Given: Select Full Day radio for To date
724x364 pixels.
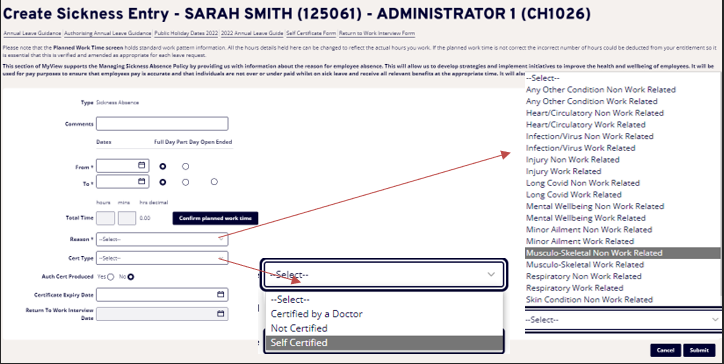Looking at the screenshot, I should click(x=163, y=182).
